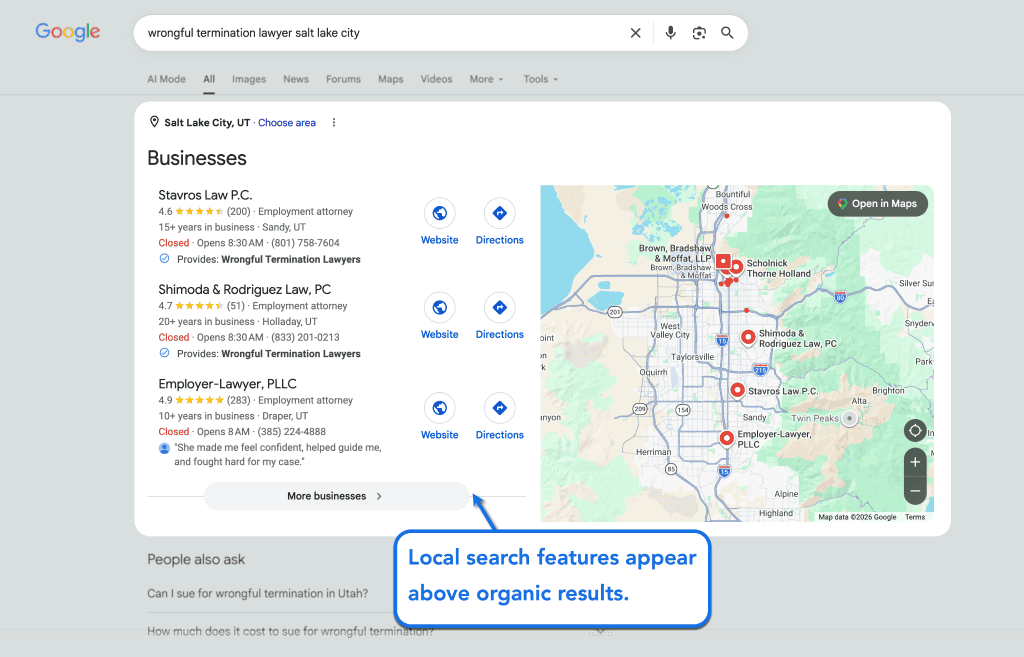The height and width of the screenshot is (657, 1024).
Task: Zoom in on the map with plus button
Action: 915,462
